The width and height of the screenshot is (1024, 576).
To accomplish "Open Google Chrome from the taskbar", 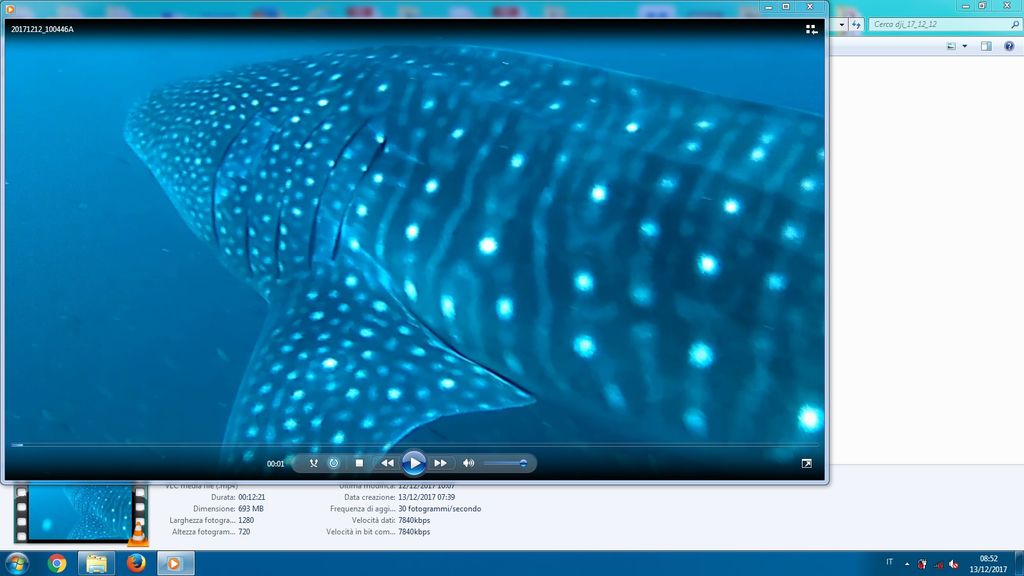I will tap(57, 563).
